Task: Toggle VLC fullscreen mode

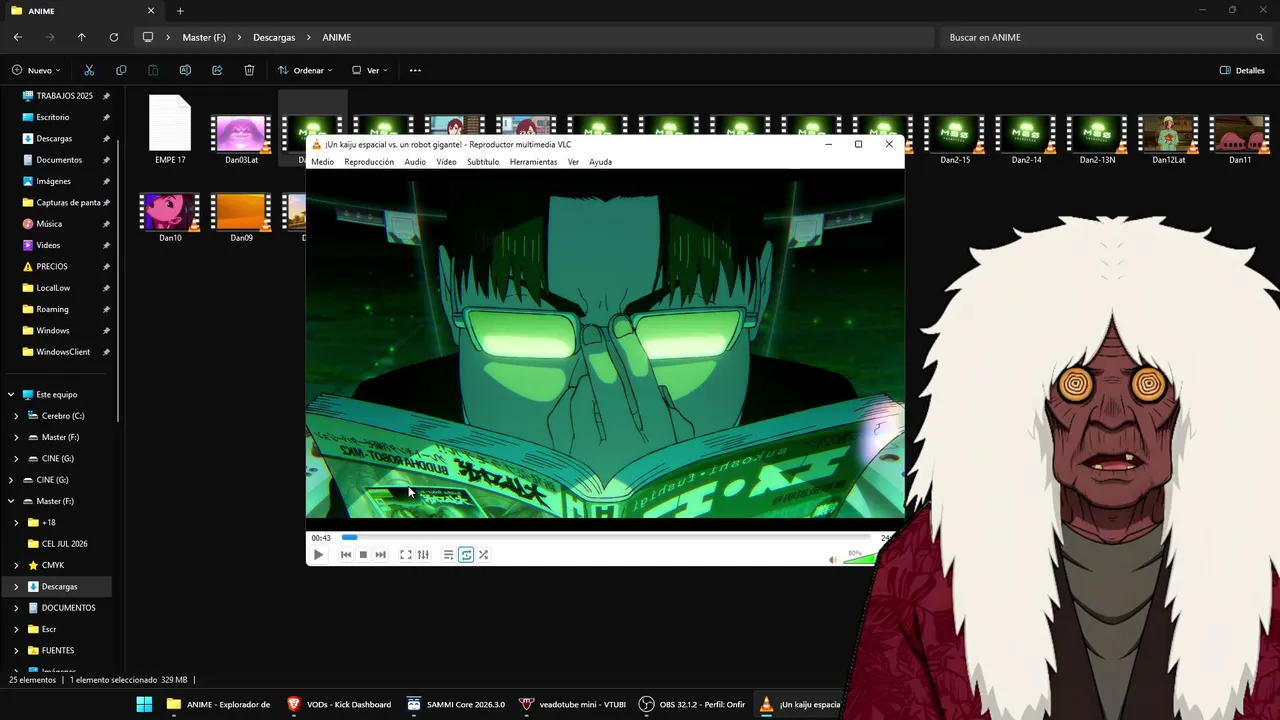Action: (406, 555)
